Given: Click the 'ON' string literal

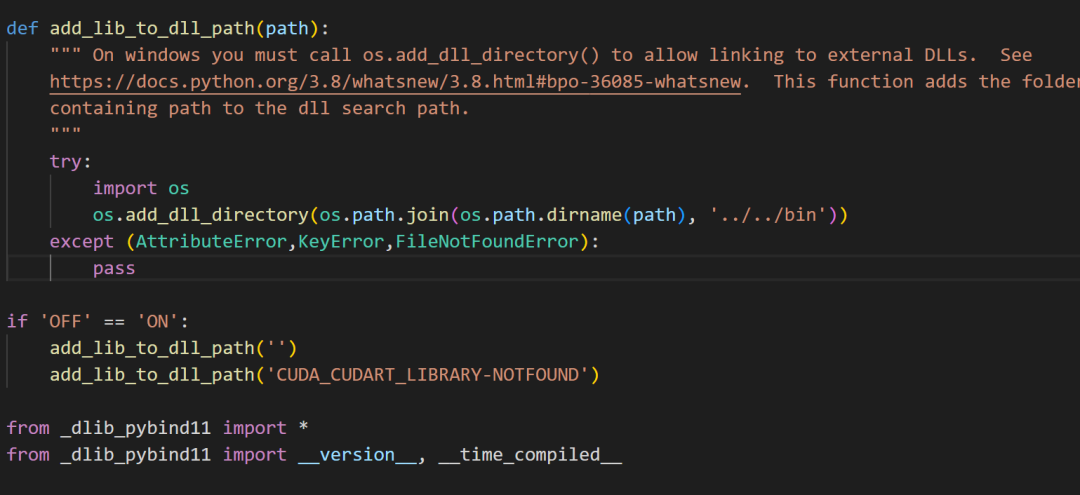Looking at the screenshot, I should click(x=157, y=321).
